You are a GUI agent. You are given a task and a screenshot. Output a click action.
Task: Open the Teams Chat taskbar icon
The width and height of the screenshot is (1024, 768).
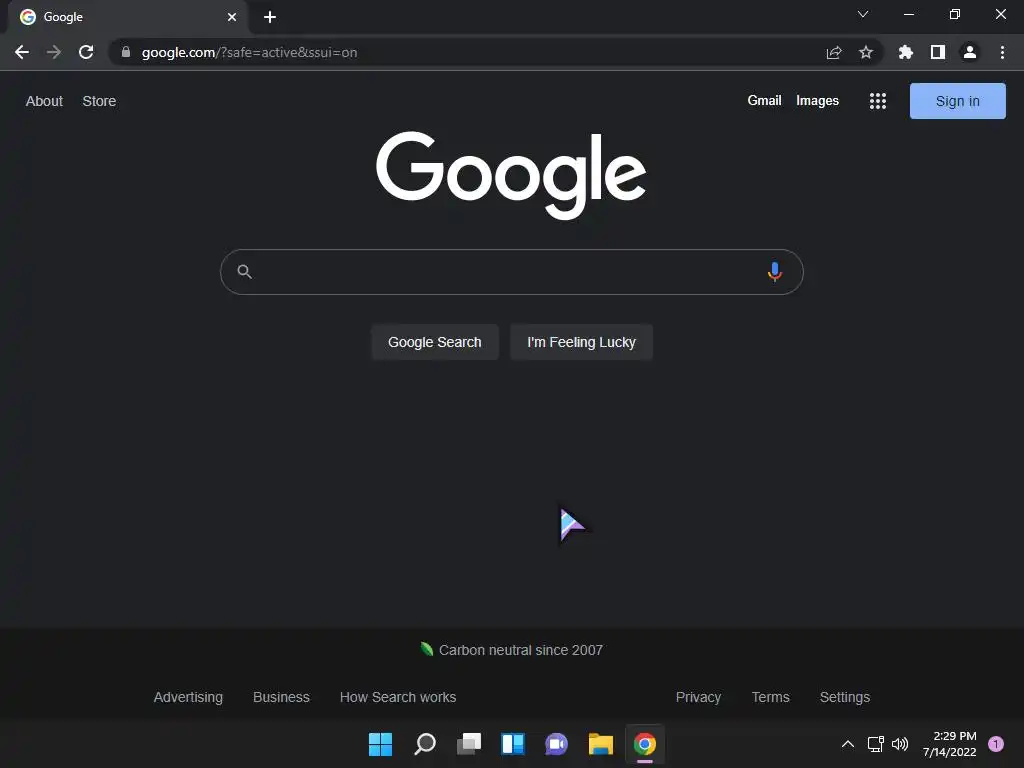click(x=556, y=744)
